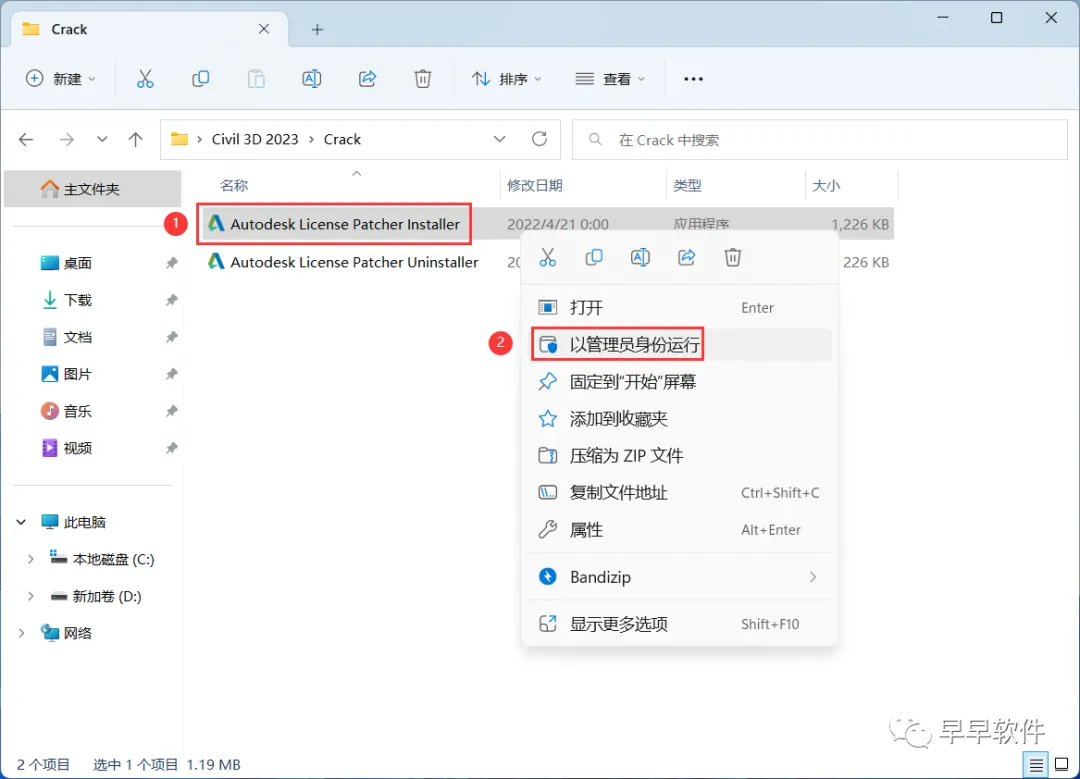
Task: Open recent locations dropdown arrow
Action: coord(102,140)
